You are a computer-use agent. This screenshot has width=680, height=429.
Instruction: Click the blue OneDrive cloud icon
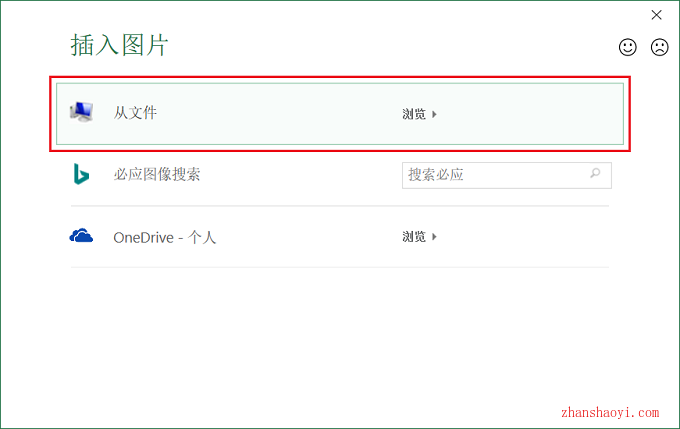(x=81, y=236)
